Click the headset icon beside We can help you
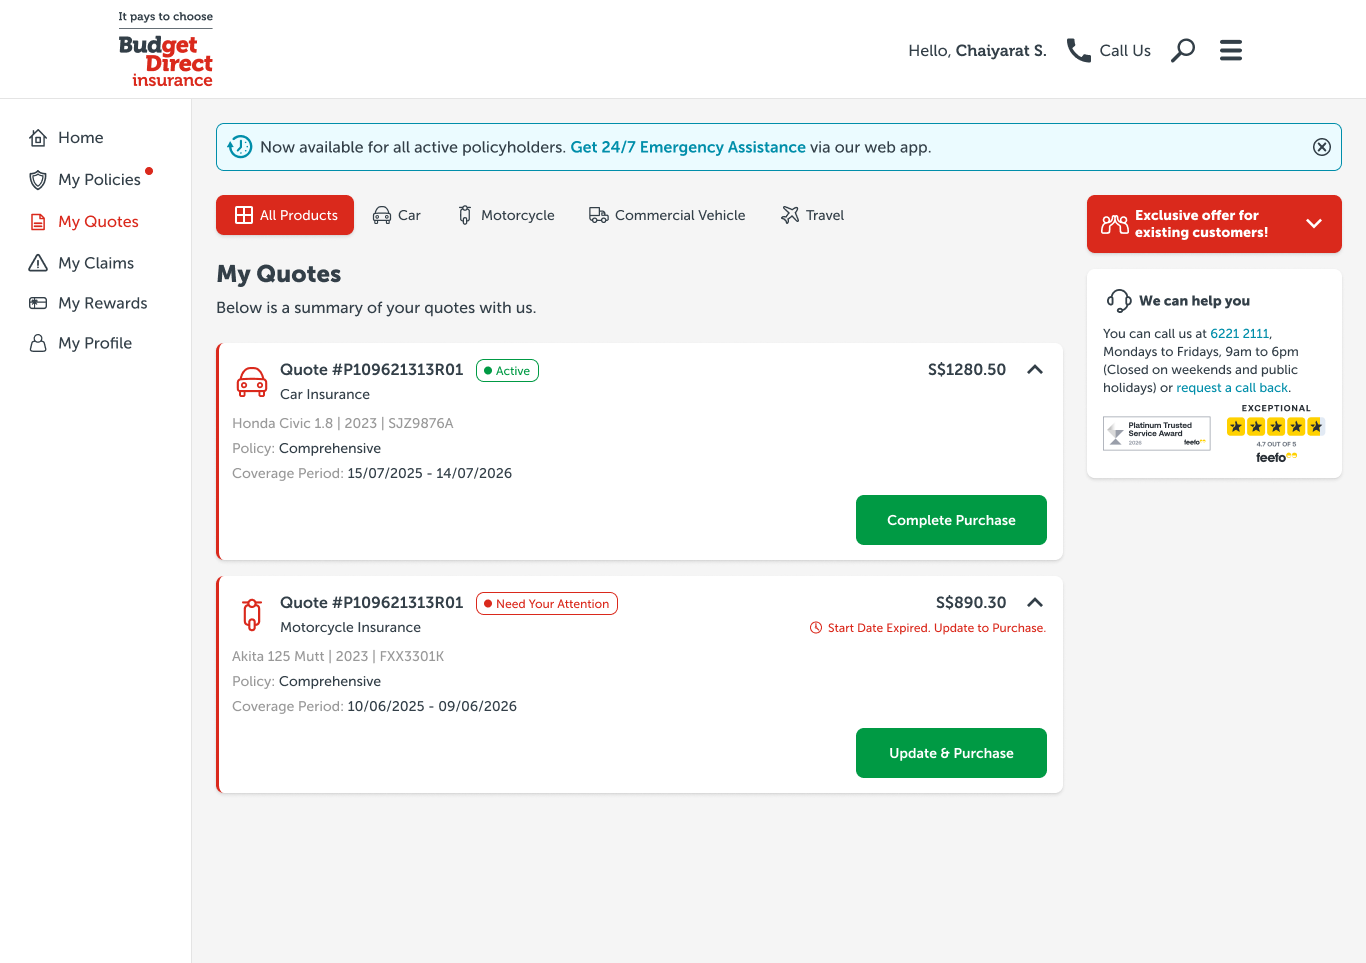This screenshot has width=1366, height=963. [1119, 301]
